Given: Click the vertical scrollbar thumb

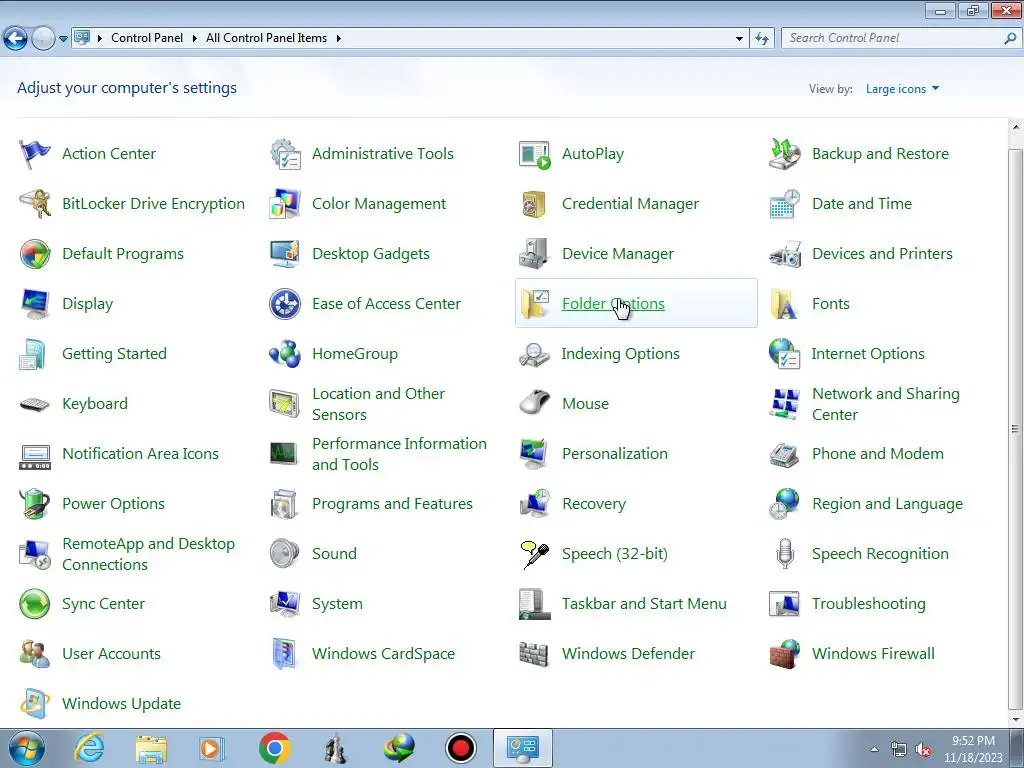Looking at the screenshot, I should tap(1015, 428).
